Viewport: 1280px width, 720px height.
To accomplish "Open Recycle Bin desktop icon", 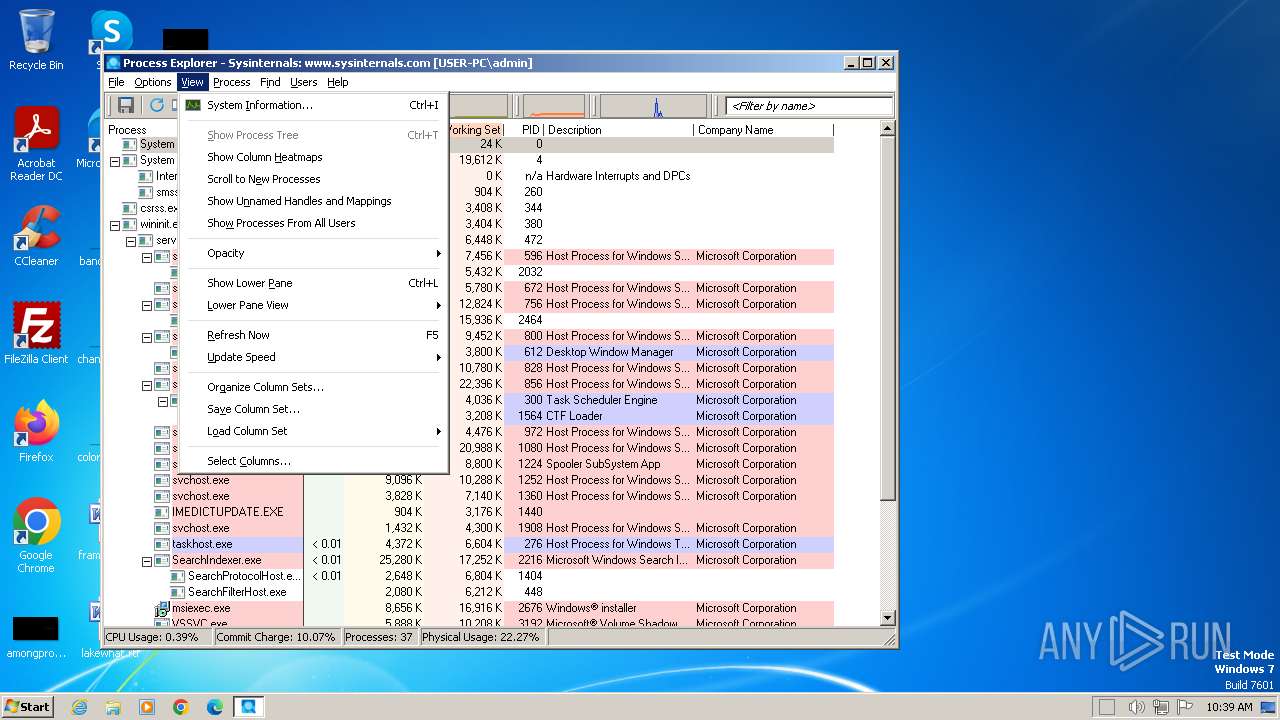I will tap(36, 40).
